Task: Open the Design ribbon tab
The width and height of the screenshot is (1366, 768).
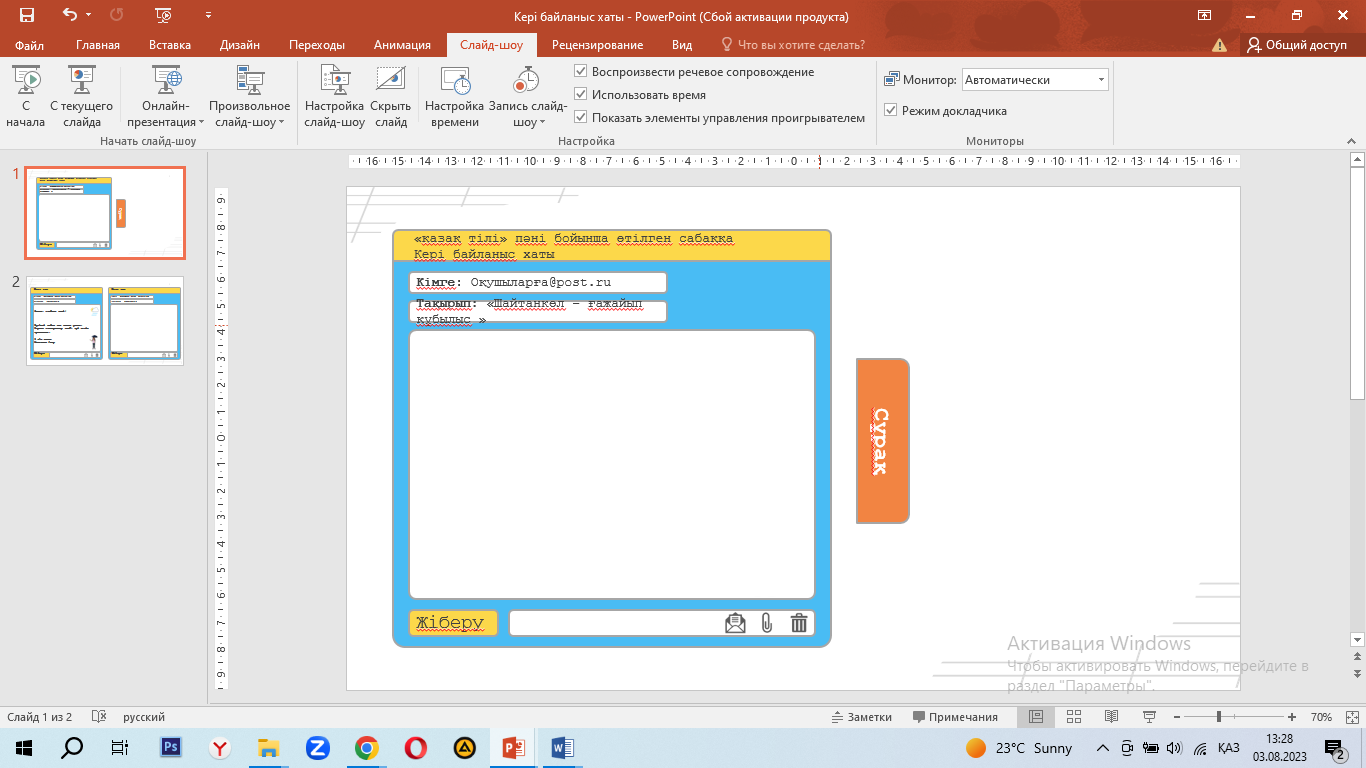Action: [240, 45]
